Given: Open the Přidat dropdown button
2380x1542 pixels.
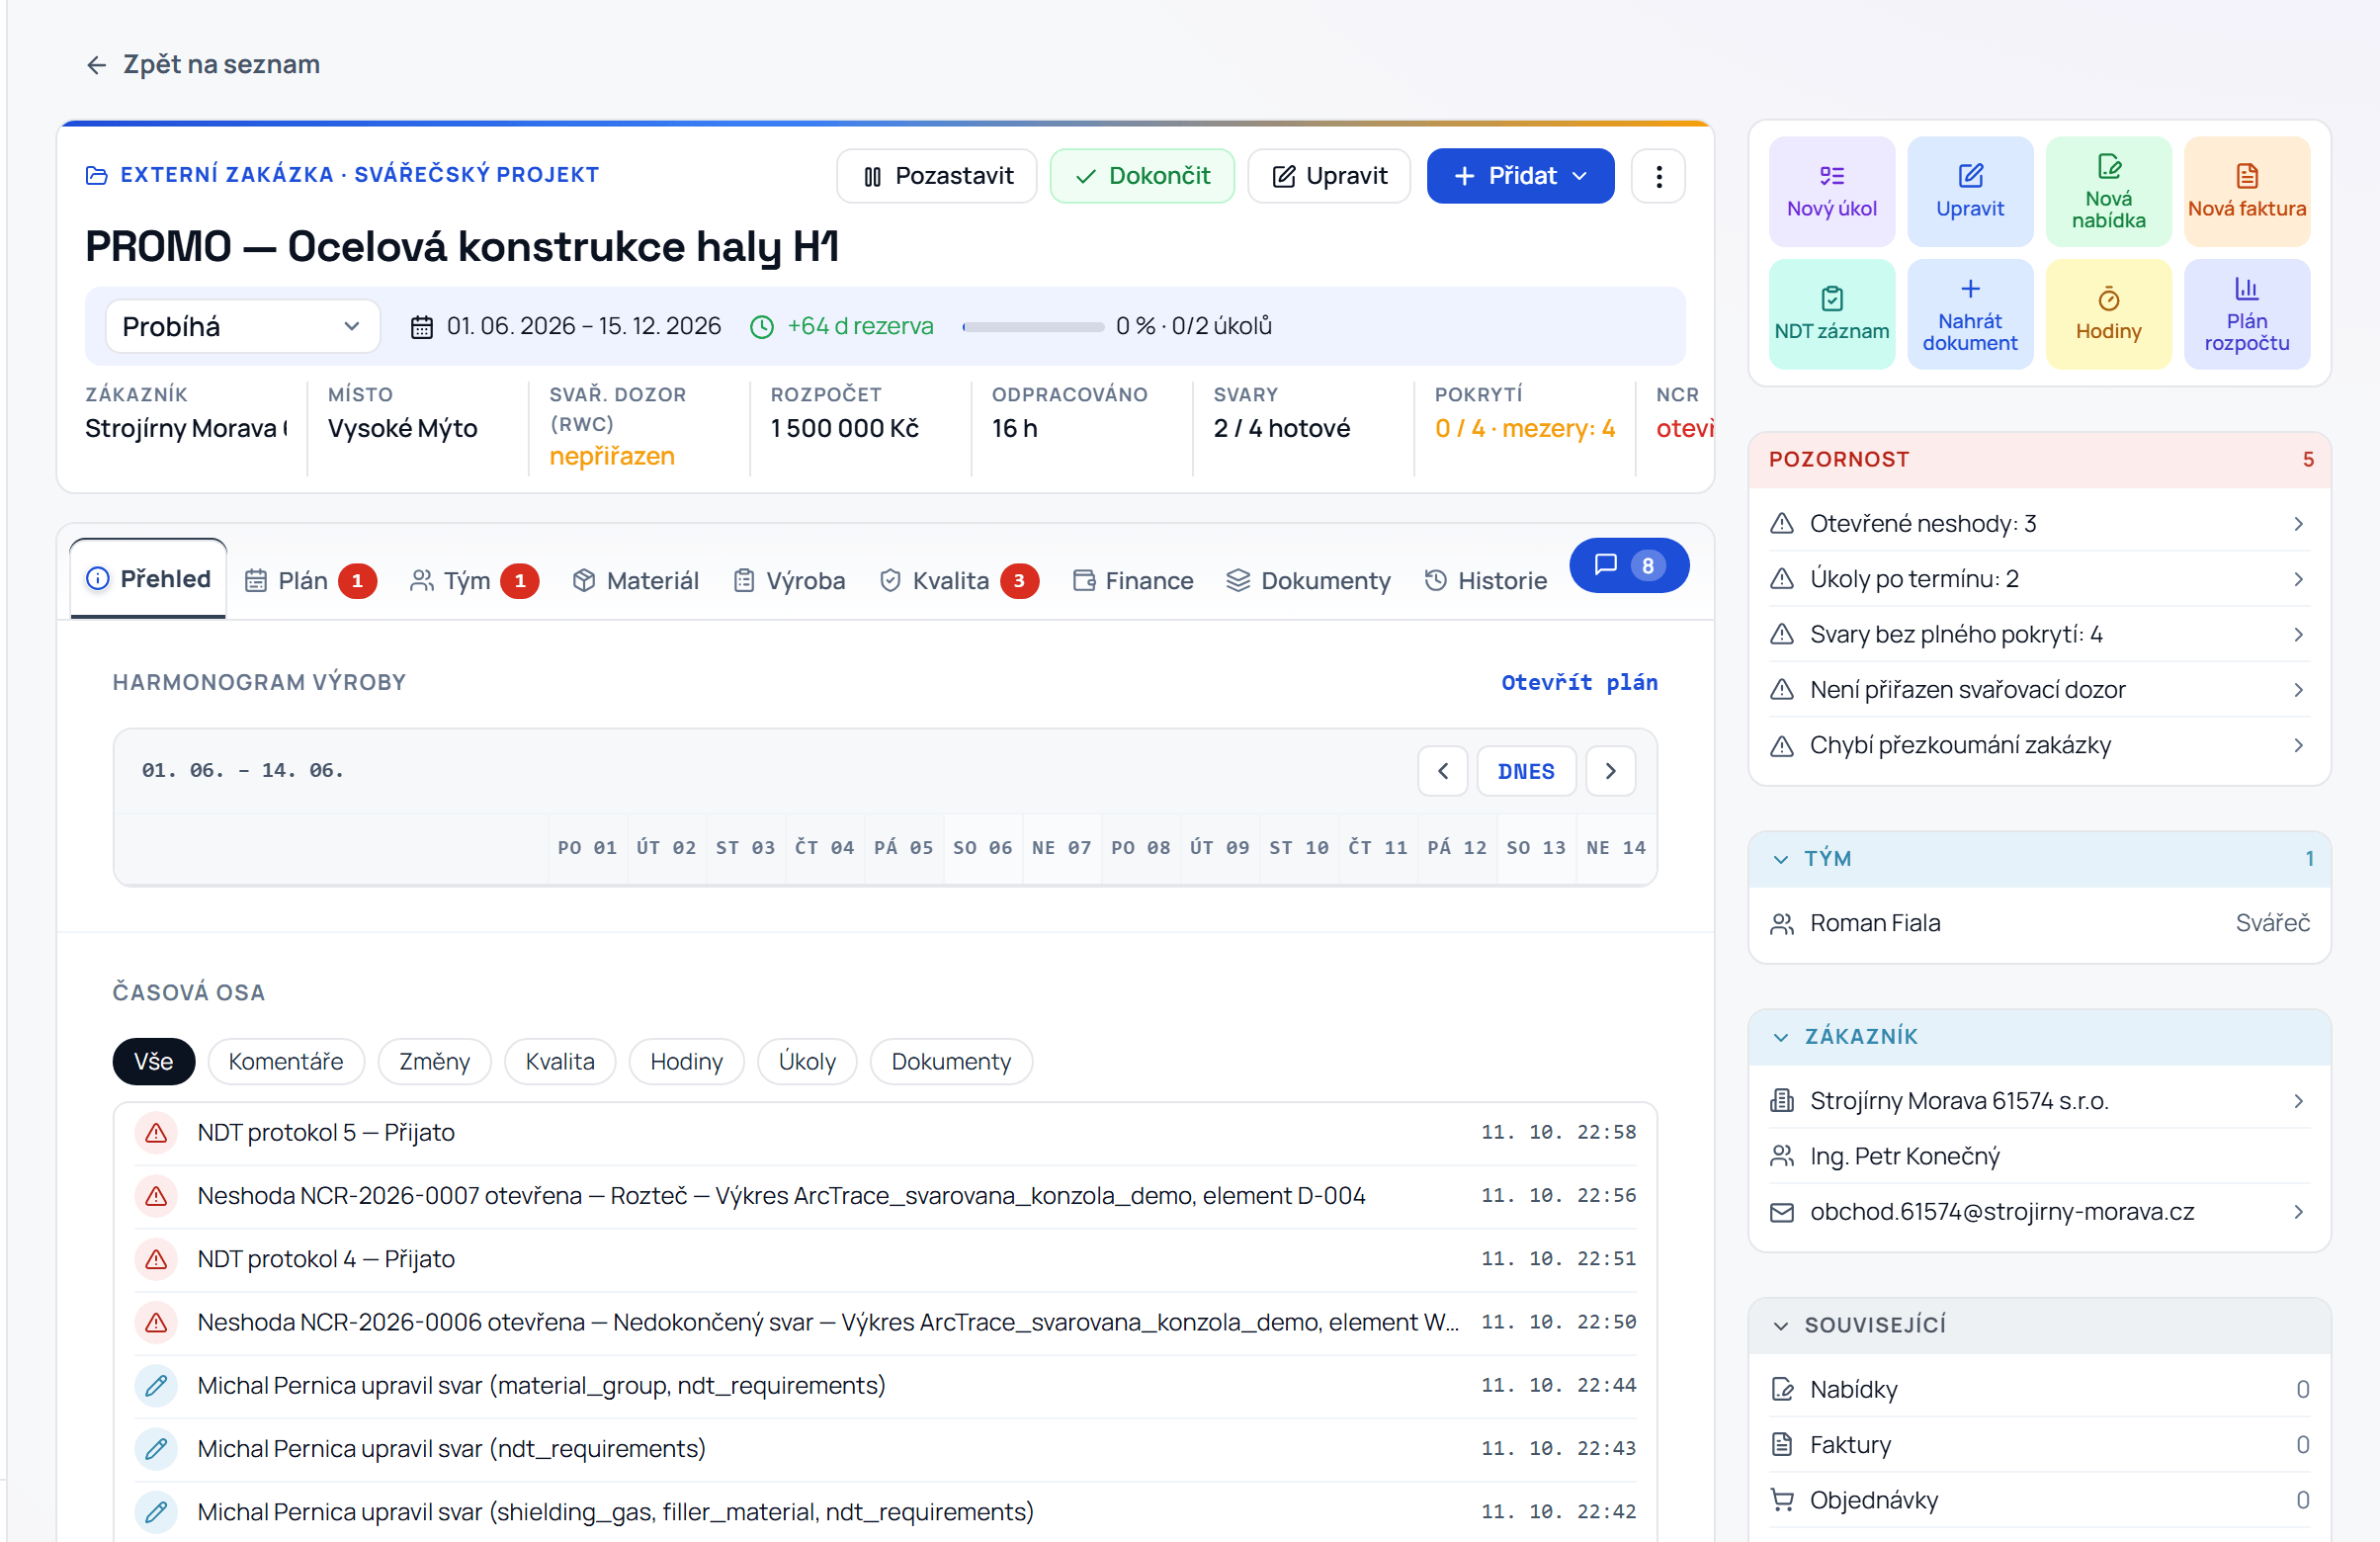Looking at the screenshot, I should 1519,176.
